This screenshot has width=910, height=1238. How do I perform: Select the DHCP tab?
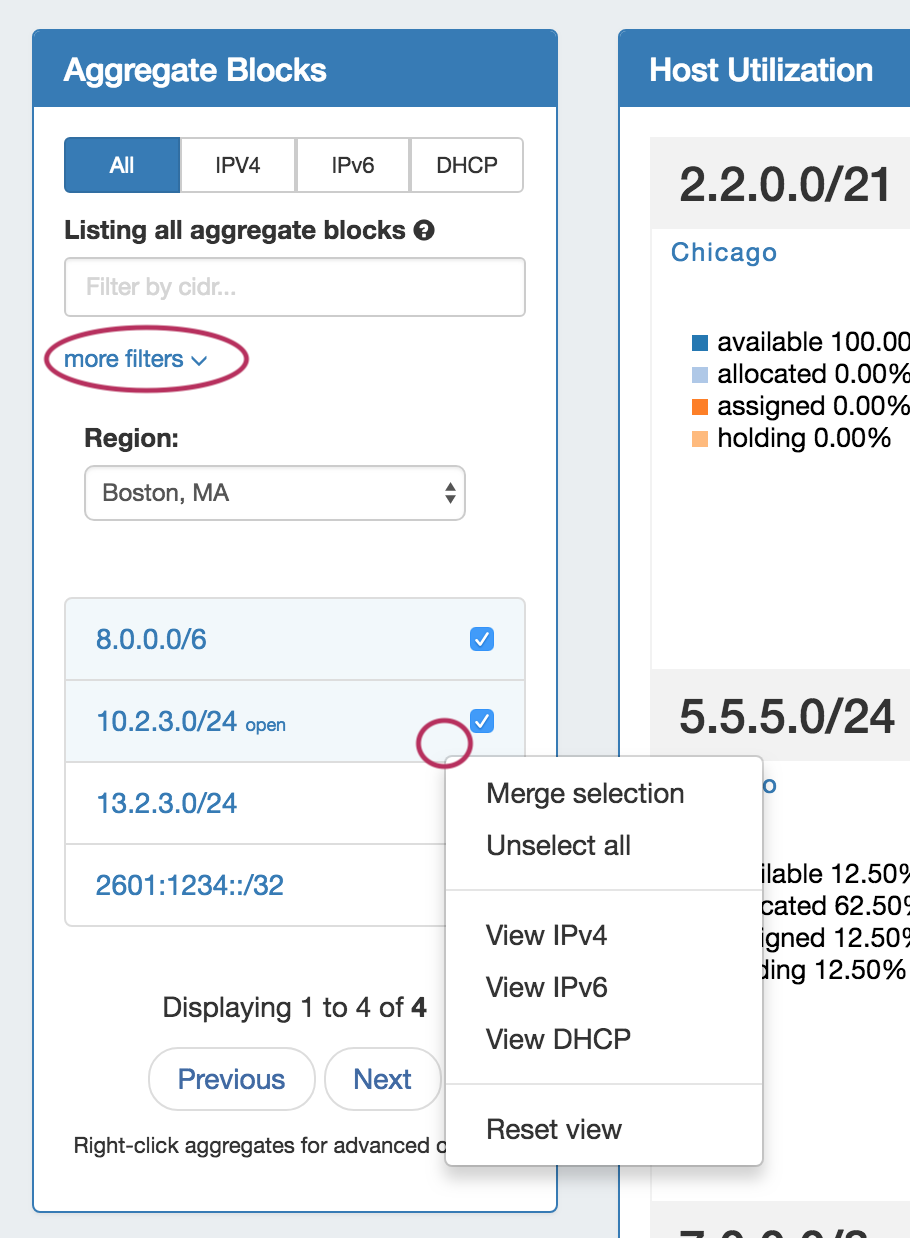pyautogui.click(x=467, y=165)
